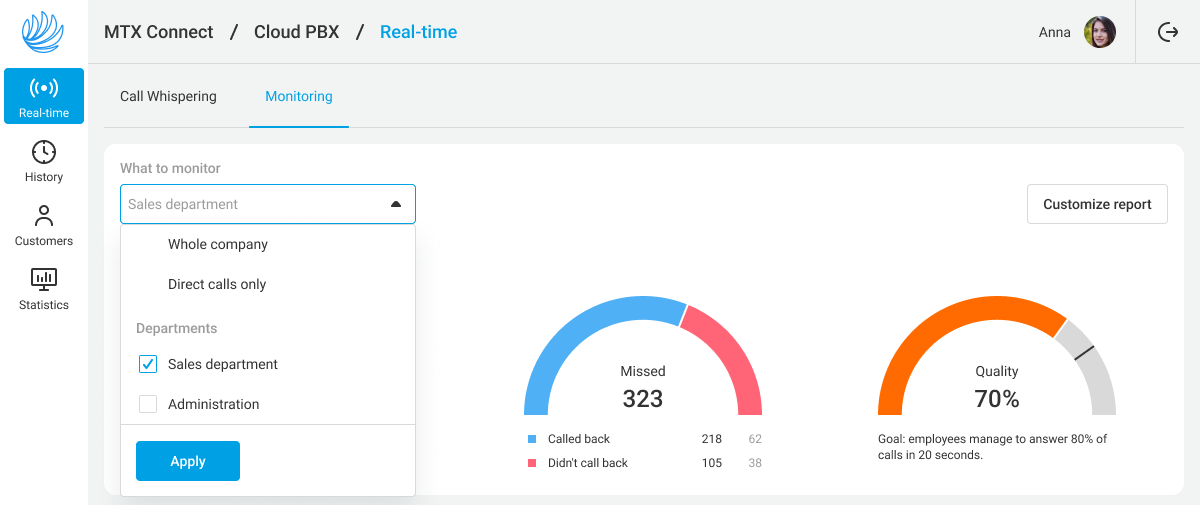The image size is (1200, 505).
Task: Select the Monitoring tab
Action: click(x=299, y=97)
